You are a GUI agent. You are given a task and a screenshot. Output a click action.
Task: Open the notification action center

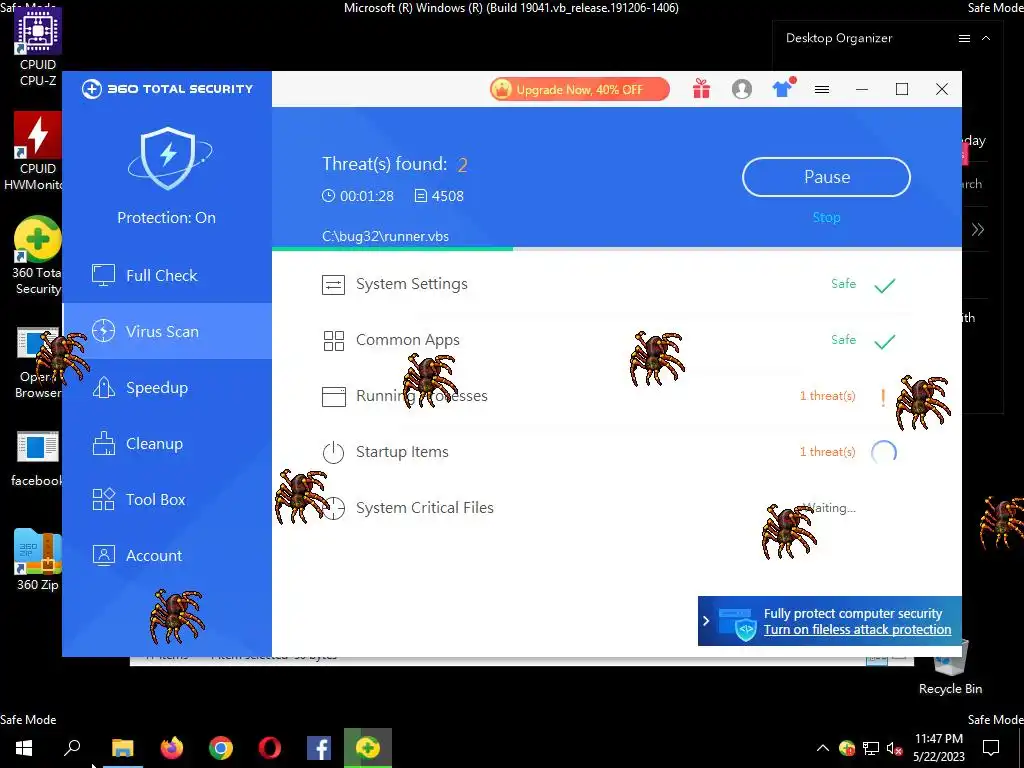click(x=991, y=748)
